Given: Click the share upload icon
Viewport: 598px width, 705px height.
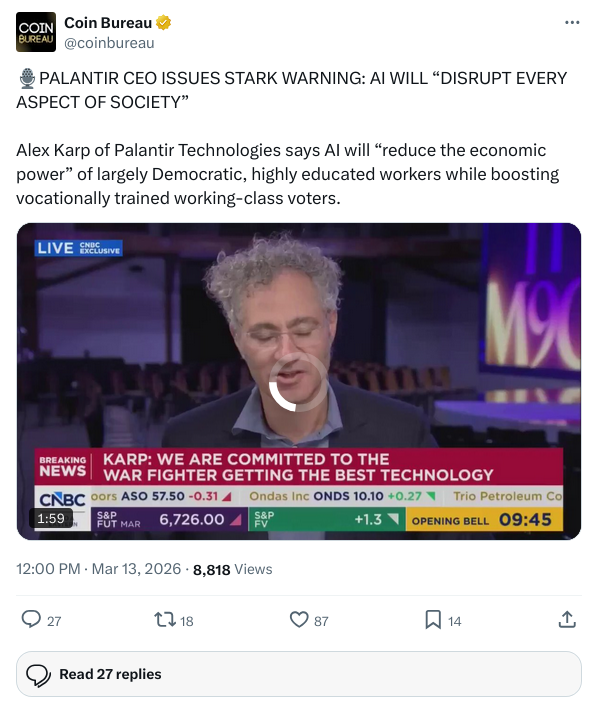Looking at the screenshot, I should (x=567, y=619).
